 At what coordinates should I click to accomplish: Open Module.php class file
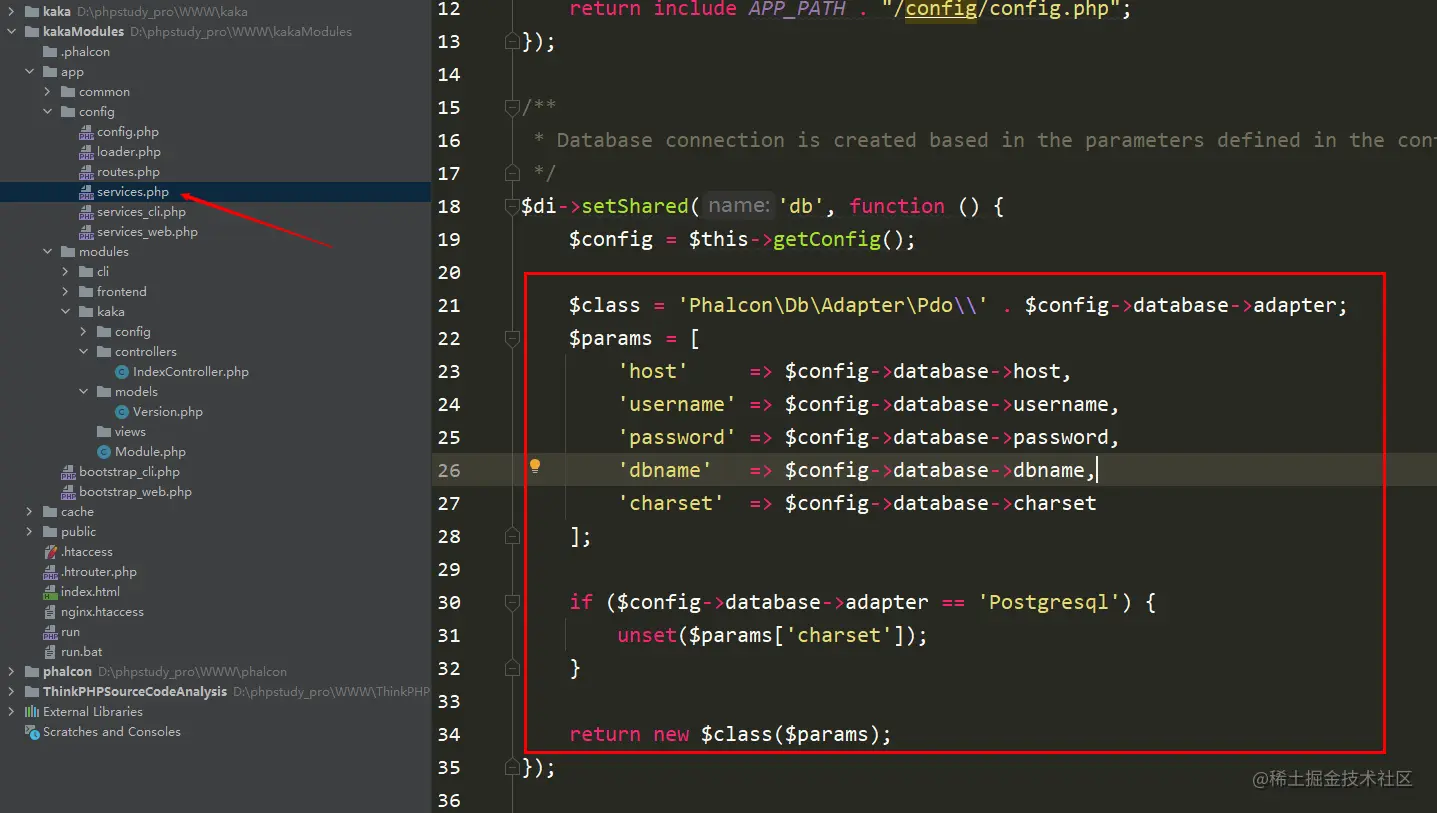(x=150, y=452)
